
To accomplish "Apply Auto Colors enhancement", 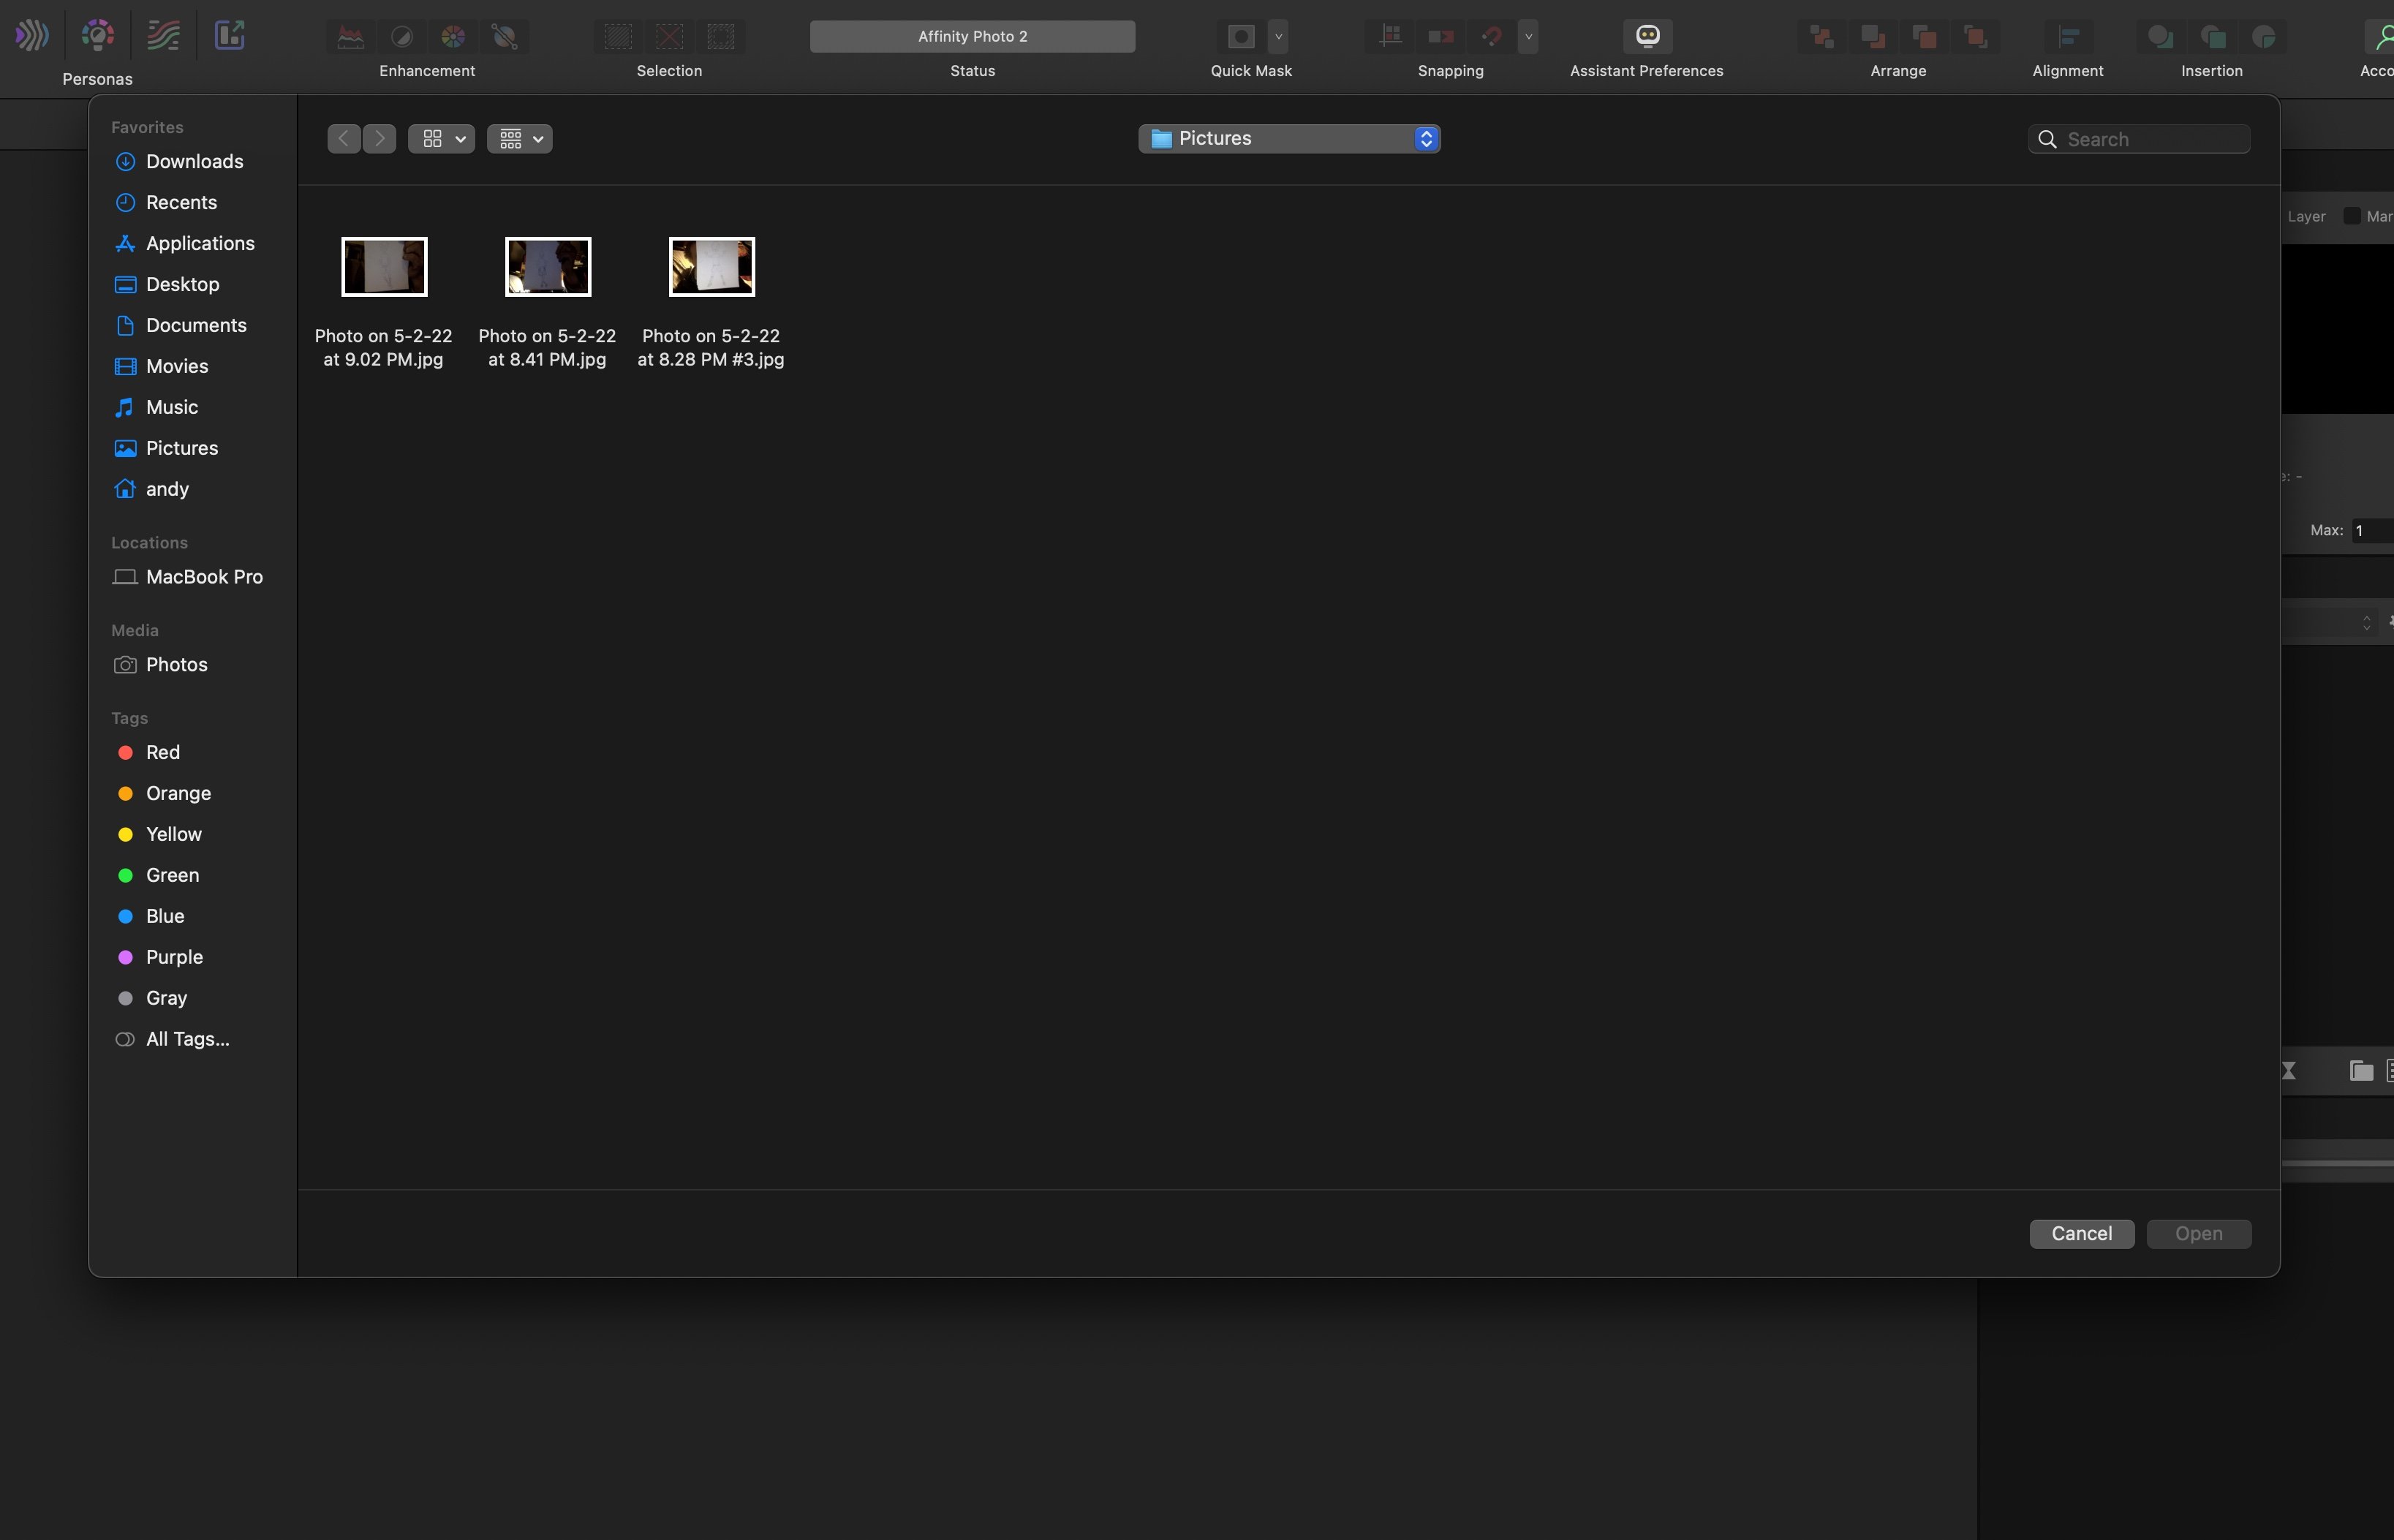I will [453, 37].
